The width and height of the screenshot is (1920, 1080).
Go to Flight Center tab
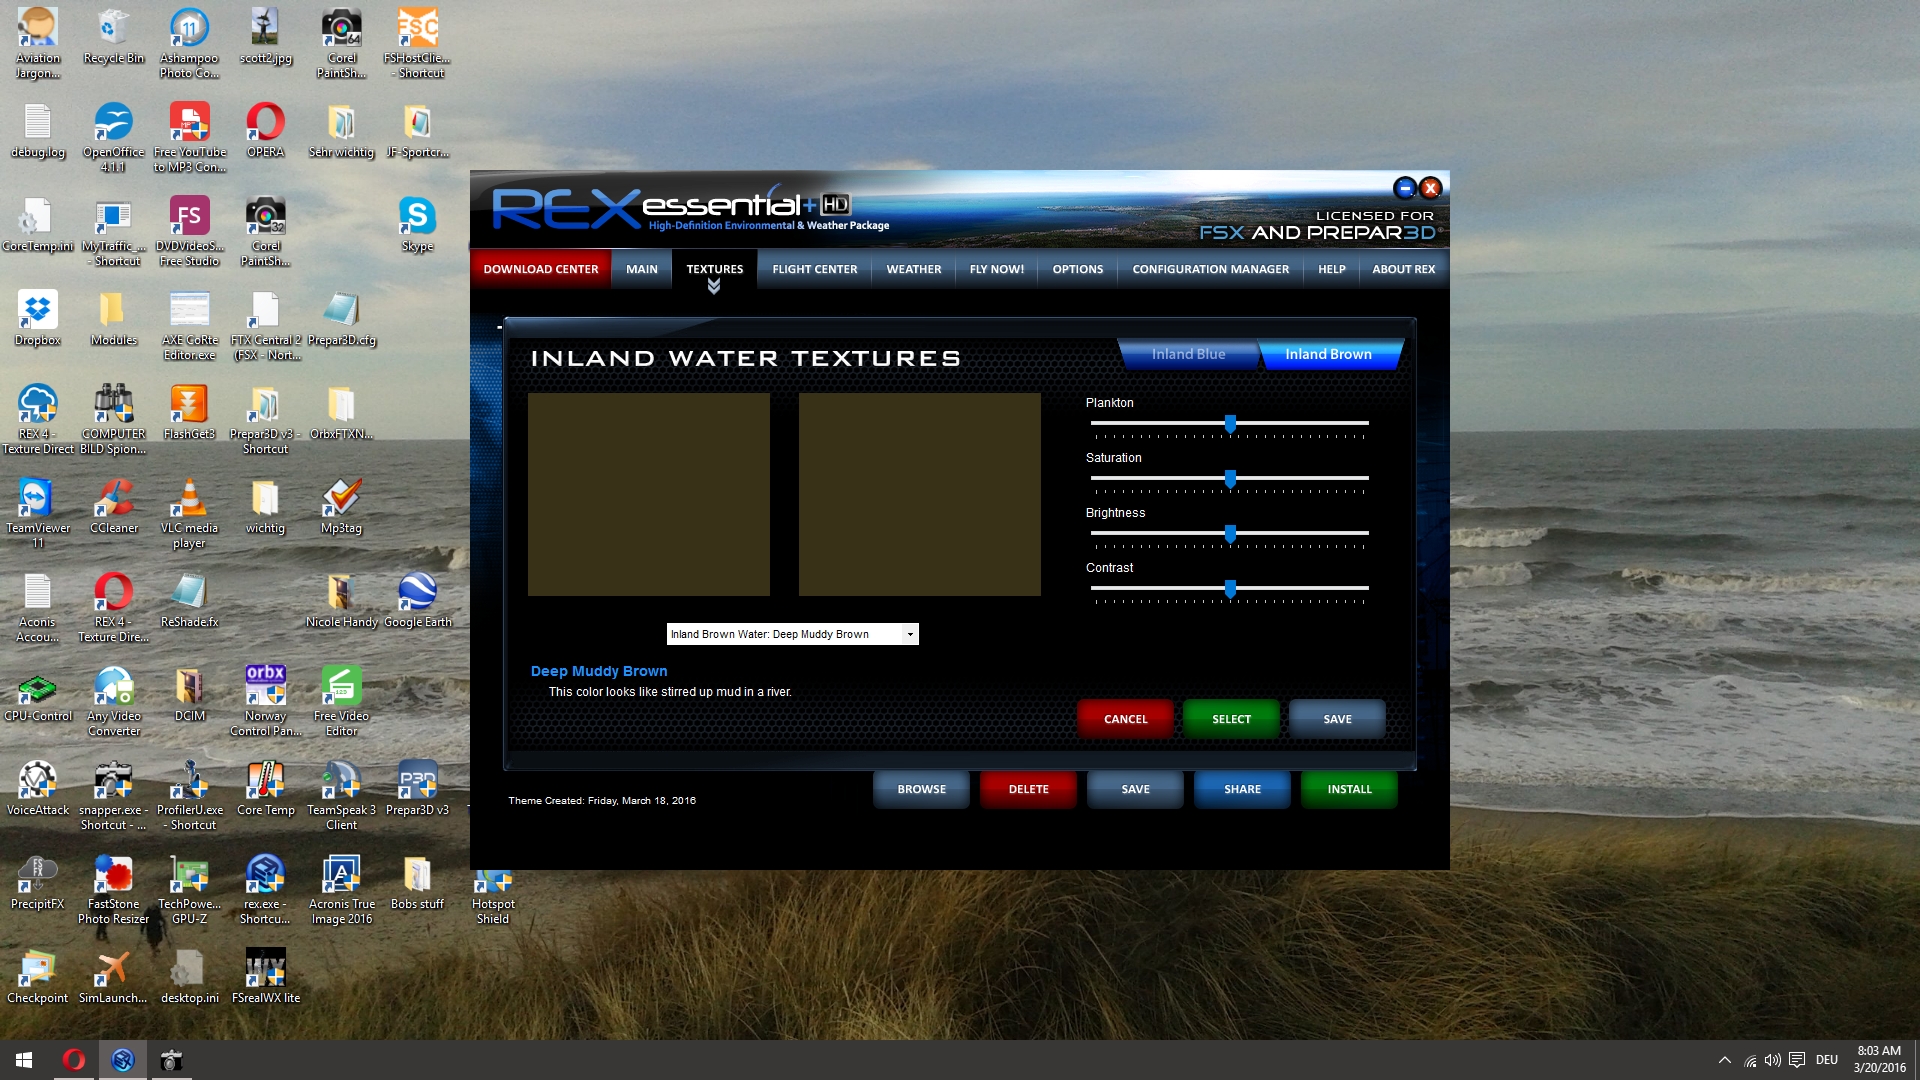click(x=814, y=269)
